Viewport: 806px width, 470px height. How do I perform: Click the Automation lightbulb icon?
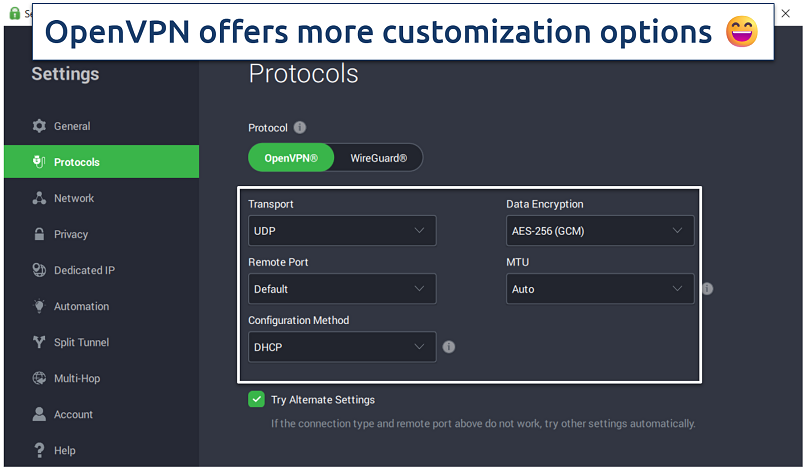[39, 306]
